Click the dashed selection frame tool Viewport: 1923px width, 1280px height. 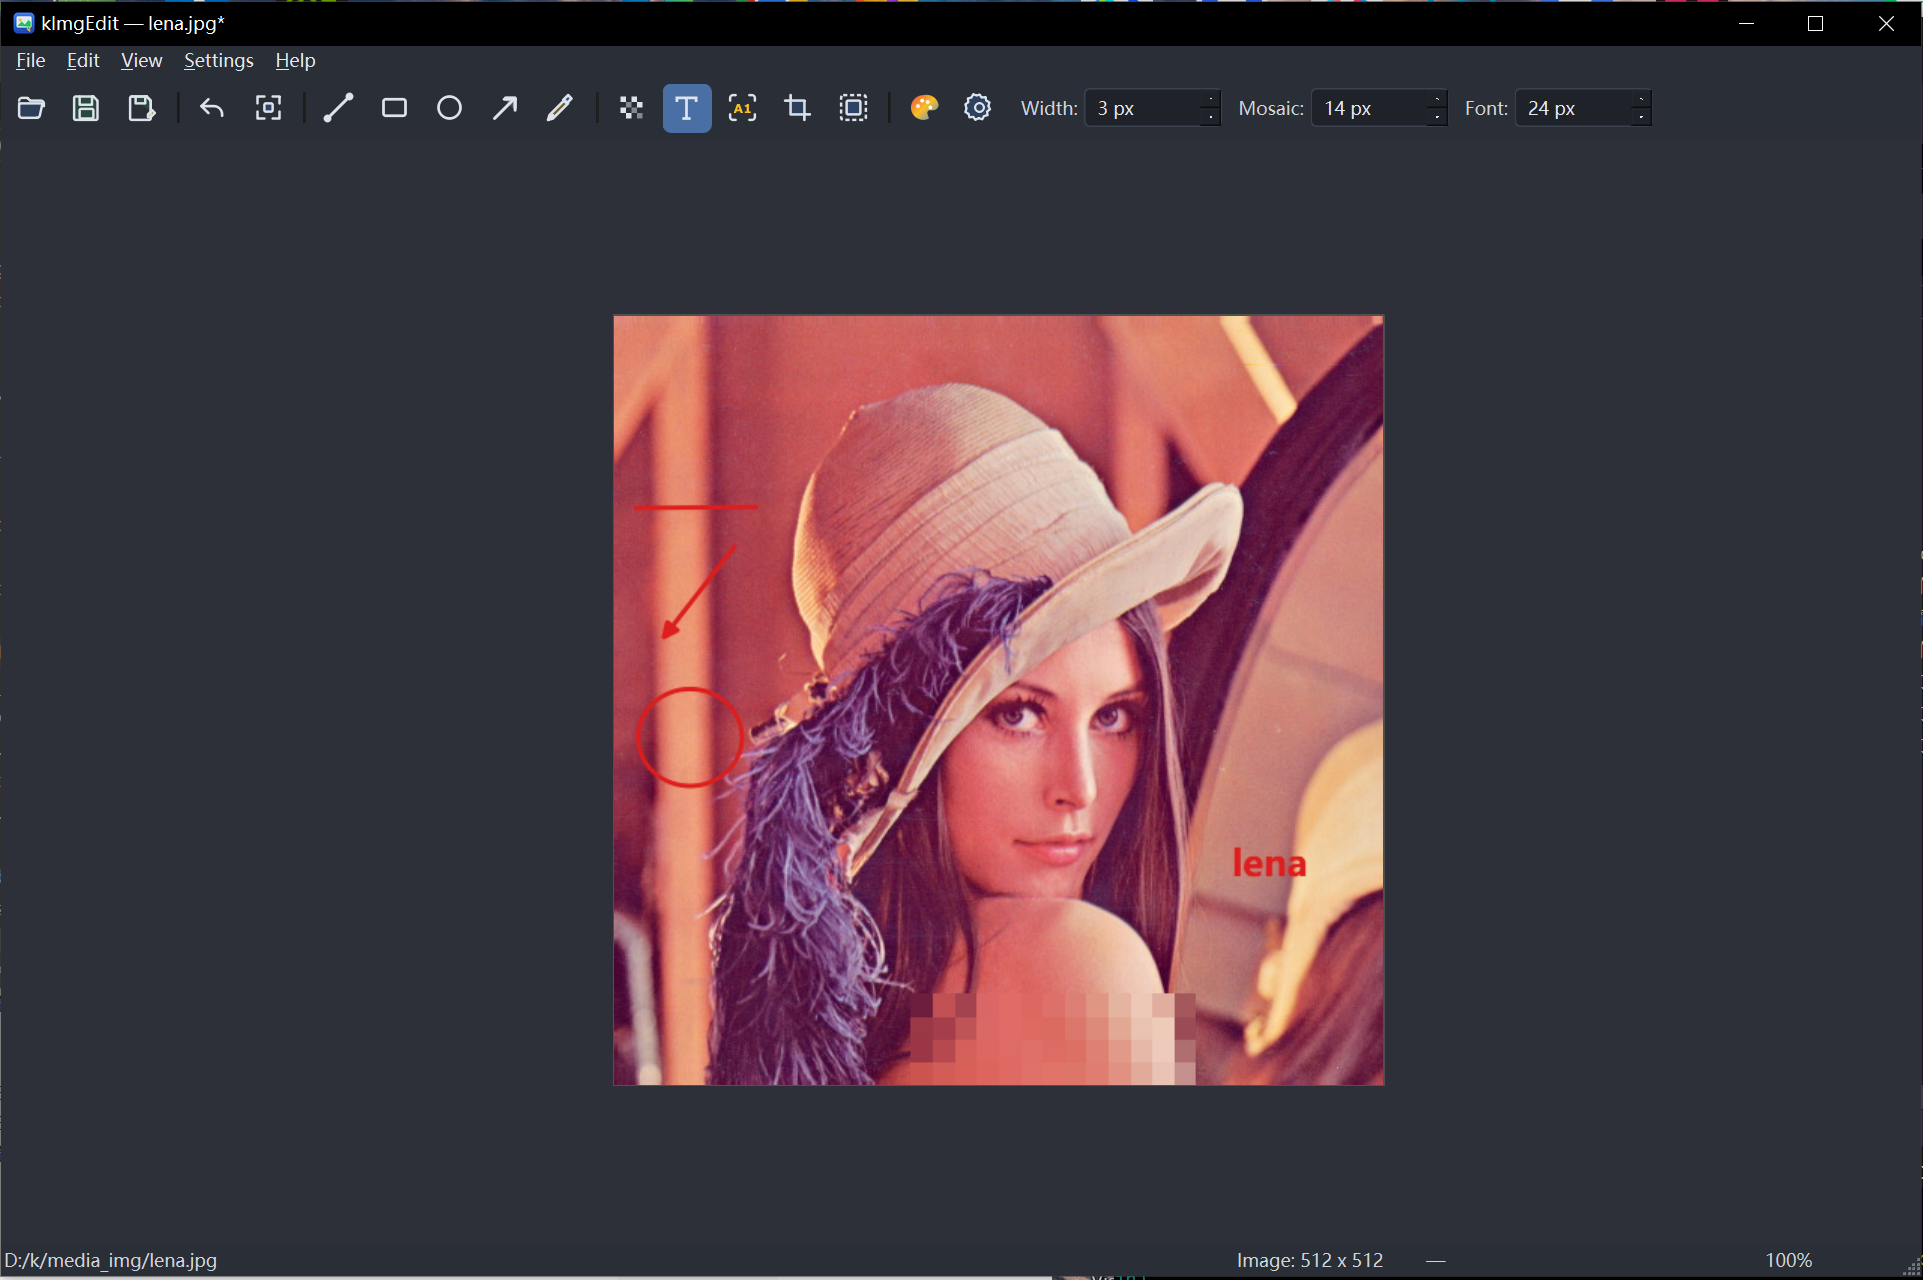coord(853,108)
